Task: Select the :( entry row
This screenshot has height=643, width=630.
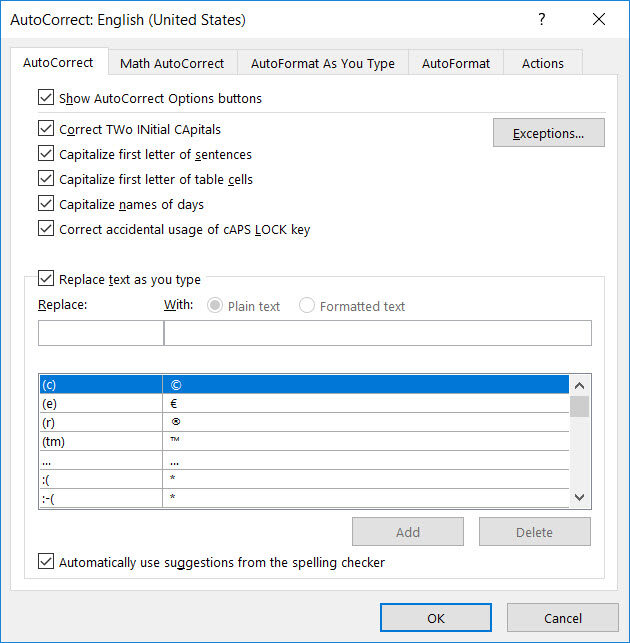Action: pyautogui.click(x=304, y=479)
